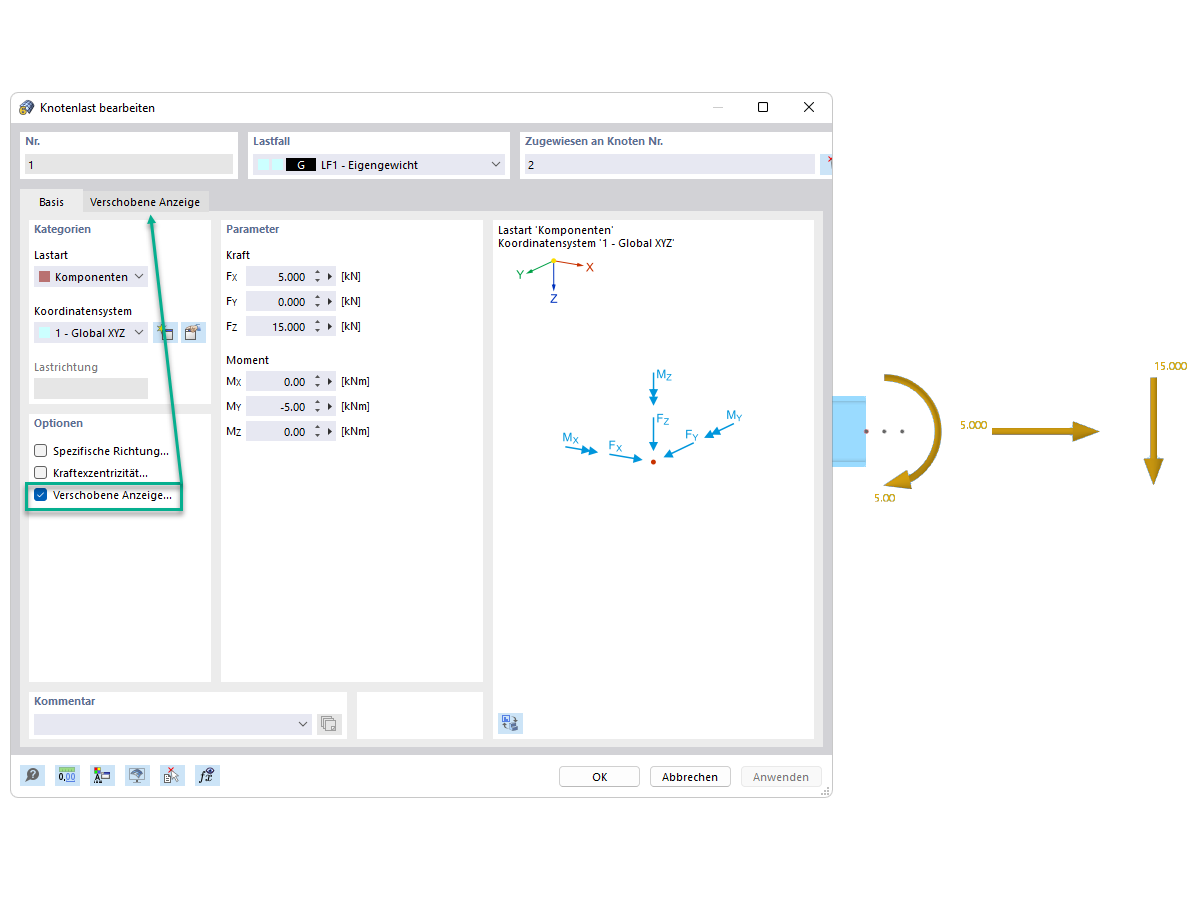Click the comment library icon beside Kommentar

tap(329, 724)
